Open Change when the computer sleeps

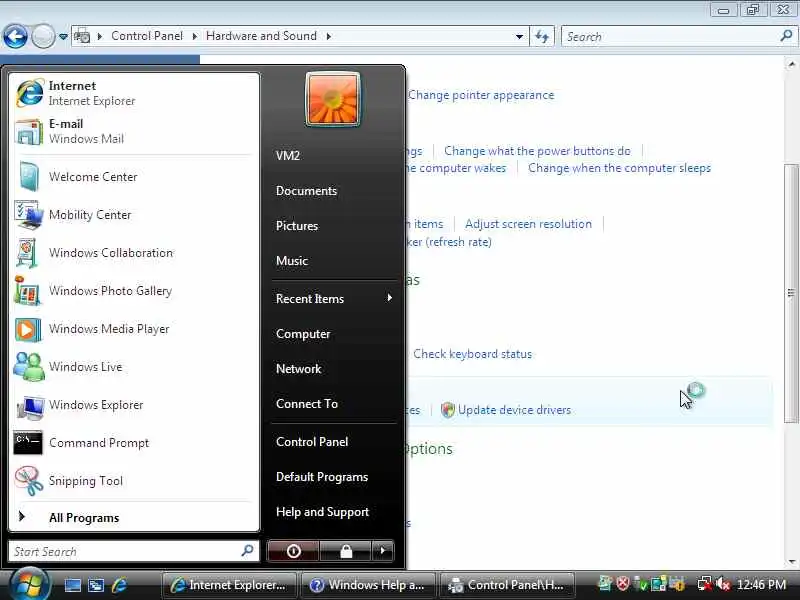click(619, 168)
